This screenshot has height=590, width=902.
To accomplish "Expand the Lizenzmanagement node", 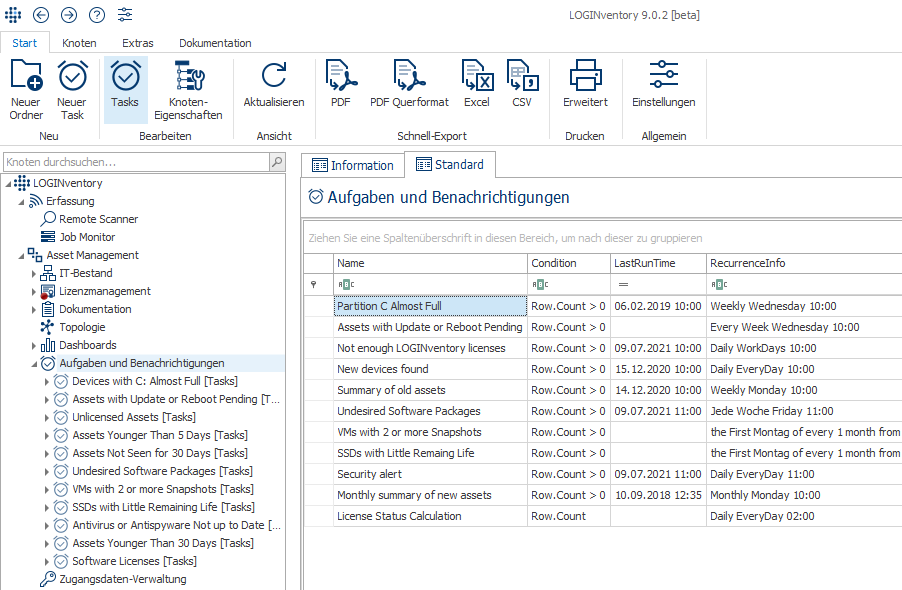I will click(x=34, y=292).
